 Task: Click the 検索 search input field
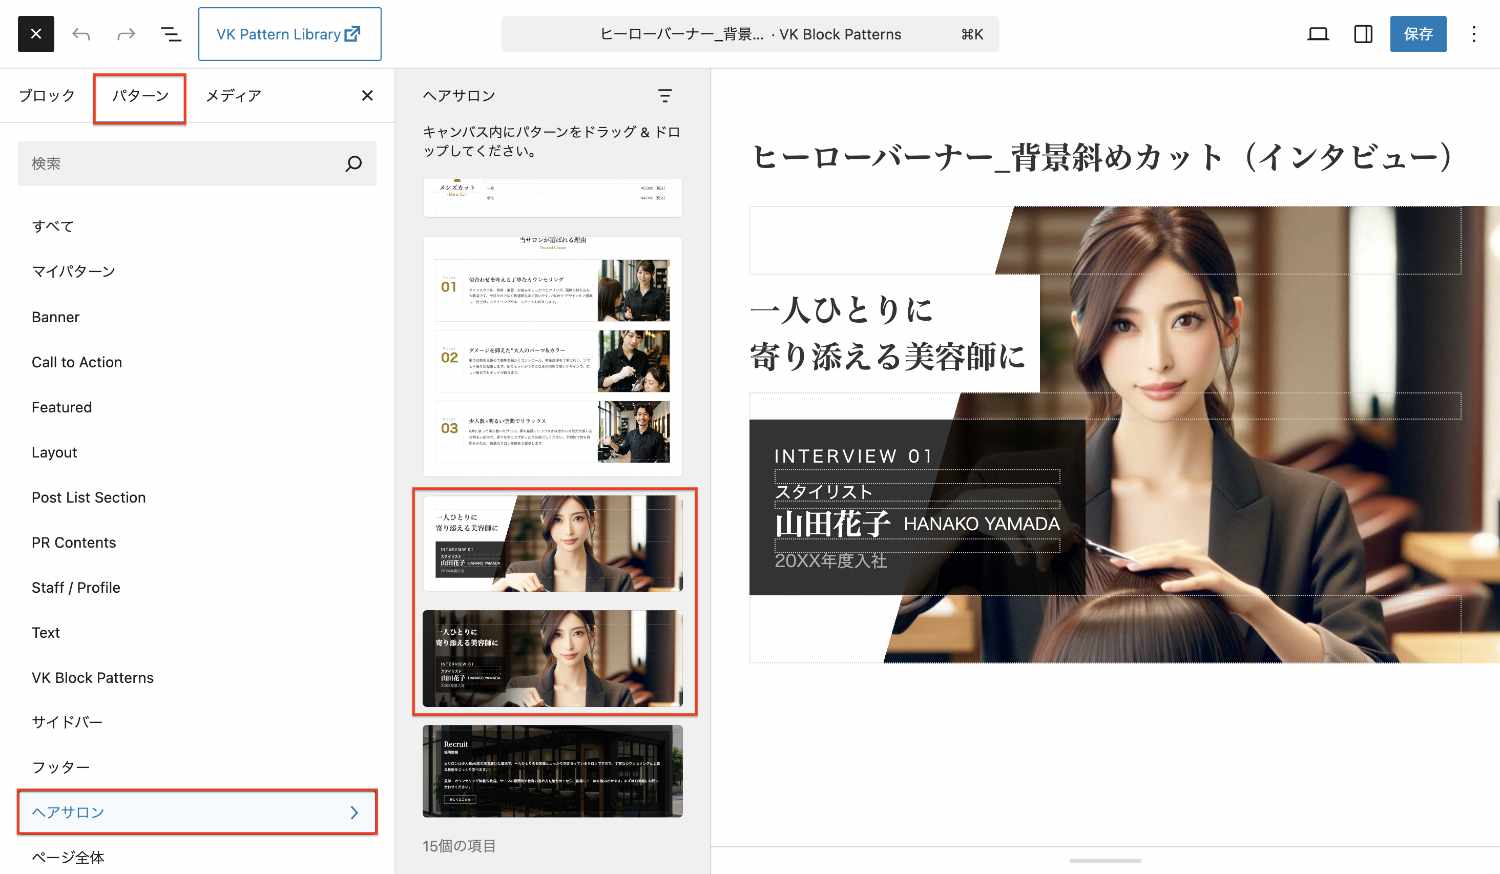(180, 164)
